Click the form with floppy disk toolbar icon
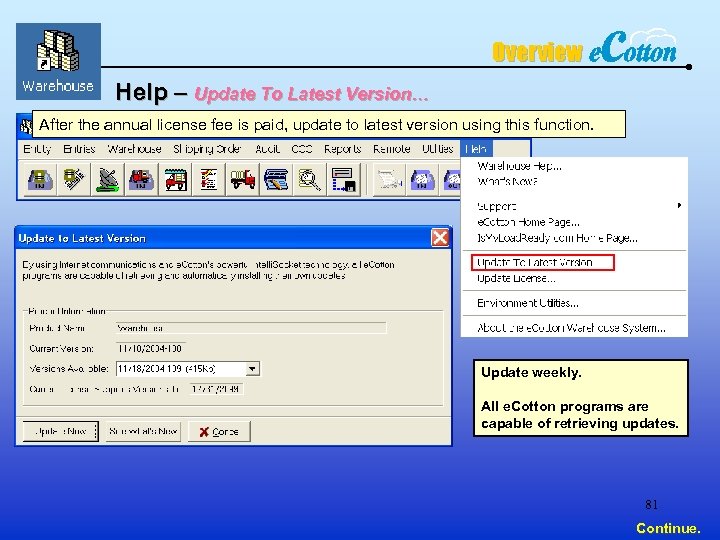The image size is (720, 540). pos(343,179)
